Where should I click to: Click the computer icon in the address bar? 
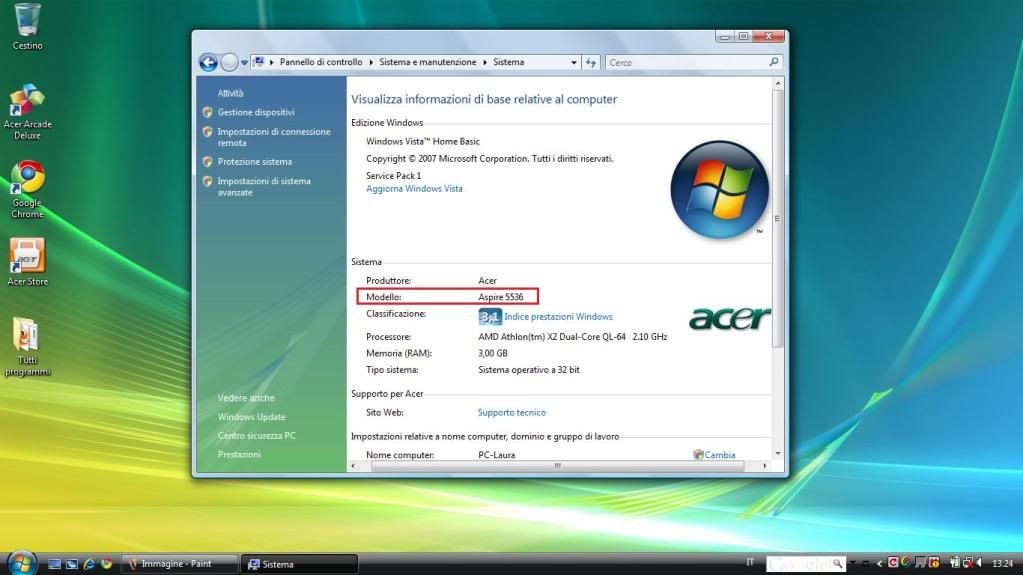259,62
